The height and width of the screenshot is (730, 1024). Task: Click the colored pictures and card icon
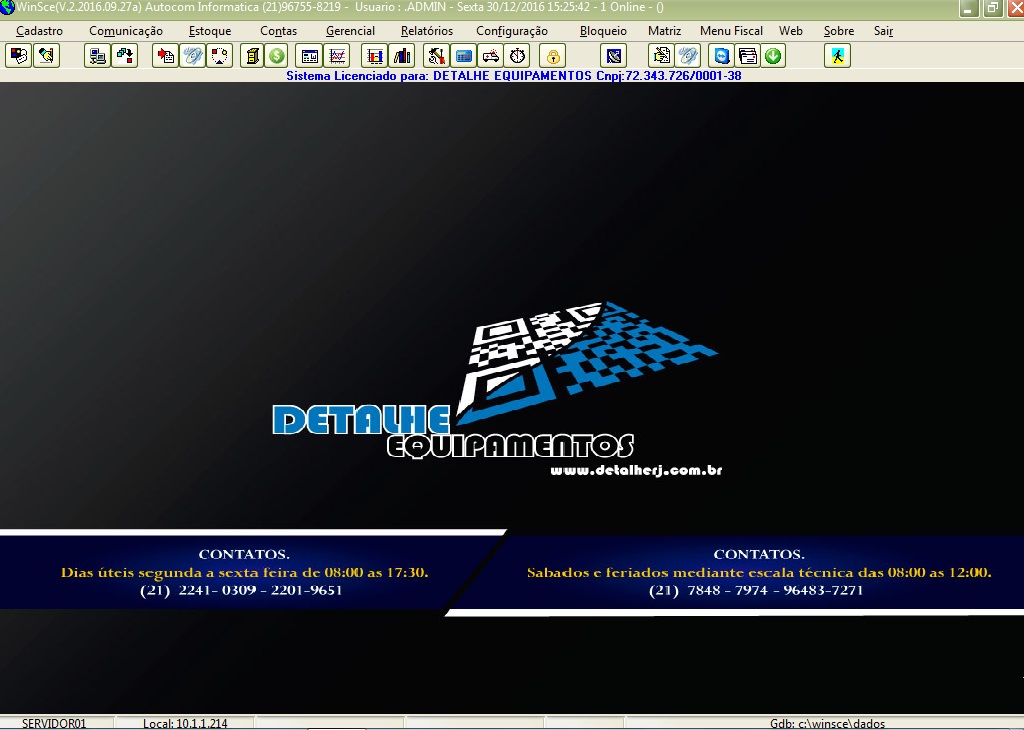[19, 56]
